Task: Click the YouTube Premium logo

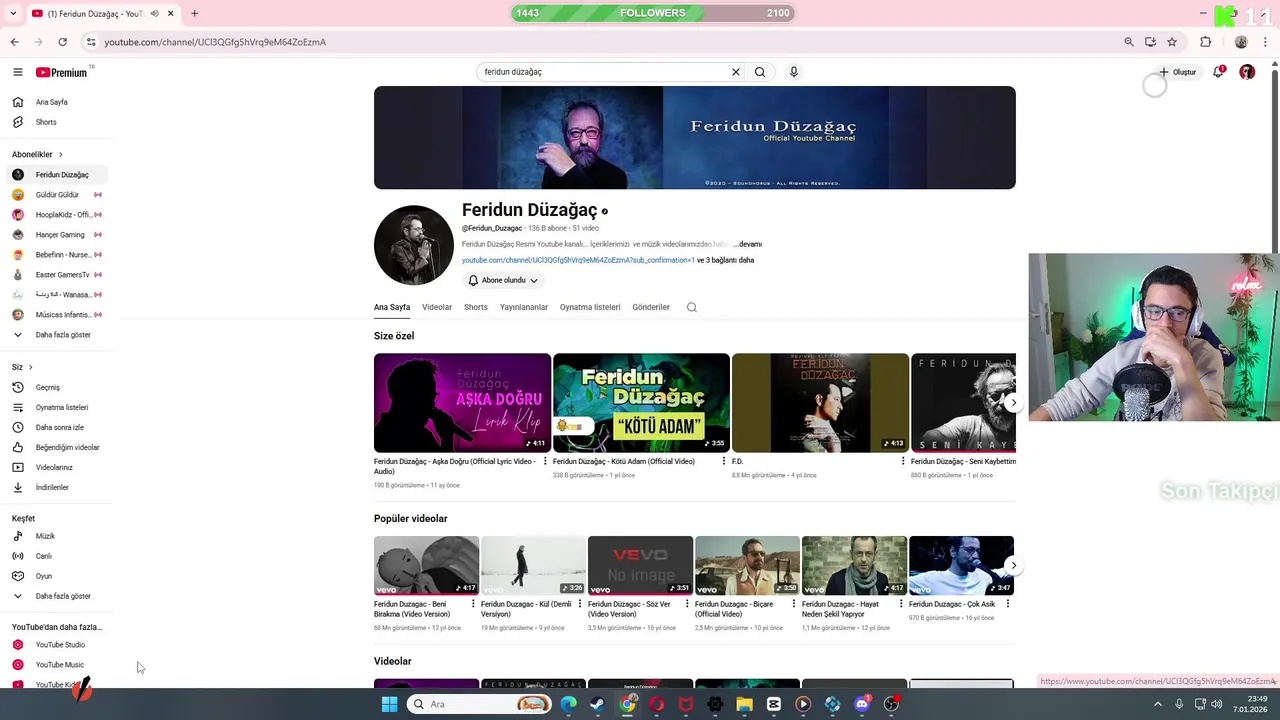Action: point(63,72)
